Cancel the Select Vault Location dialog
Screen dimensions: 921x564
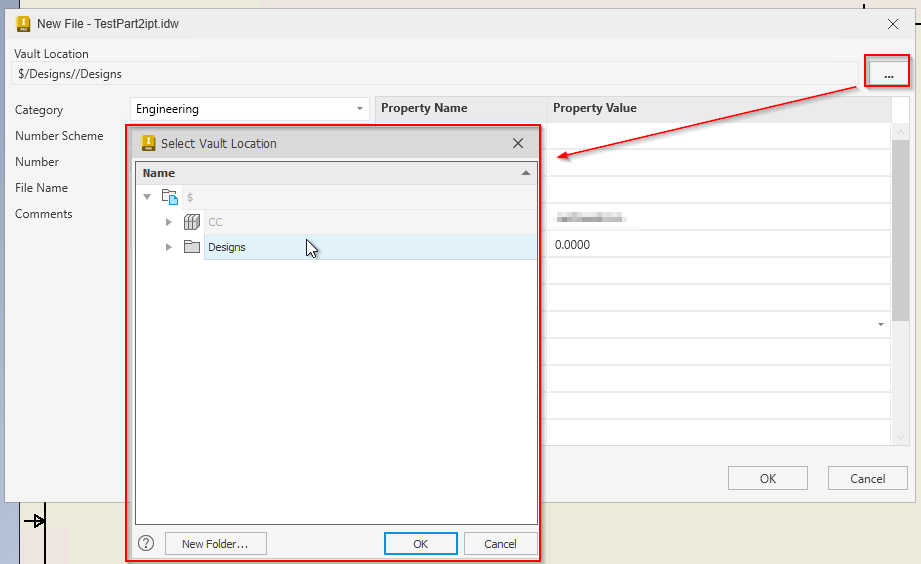[x=500, y=544]
